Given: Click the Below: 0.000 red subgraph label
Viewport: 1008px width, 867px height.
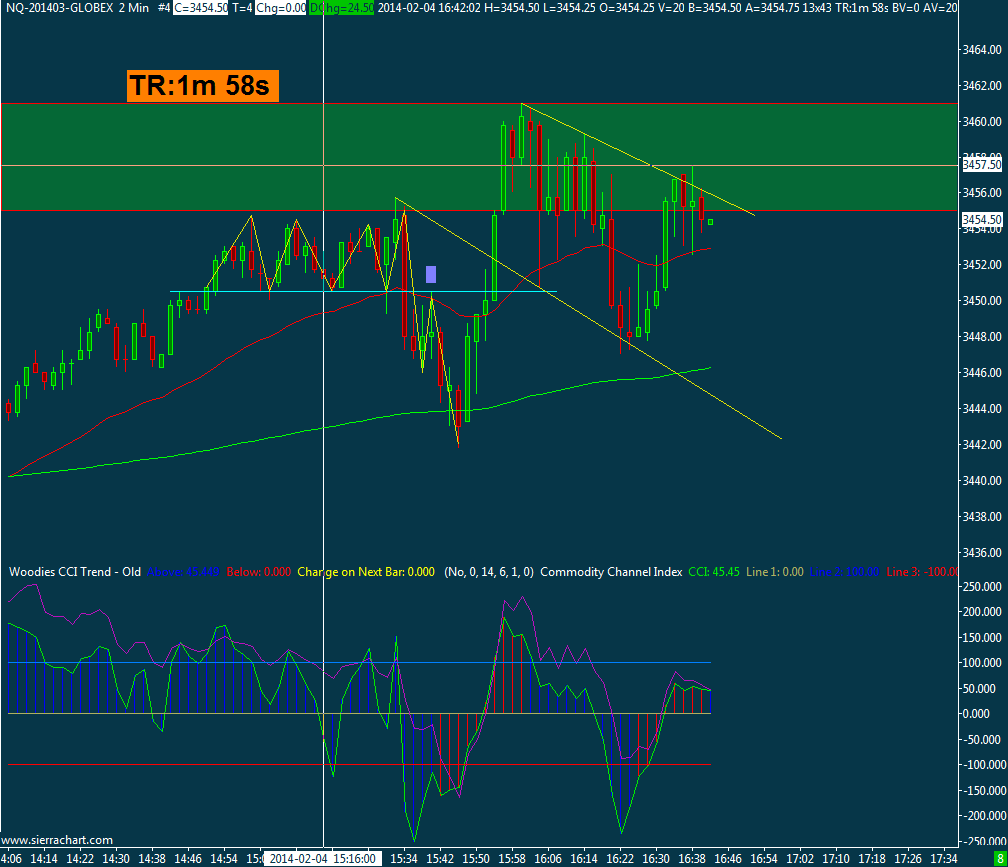Looking at the screenshot, I should pos(258,572).
